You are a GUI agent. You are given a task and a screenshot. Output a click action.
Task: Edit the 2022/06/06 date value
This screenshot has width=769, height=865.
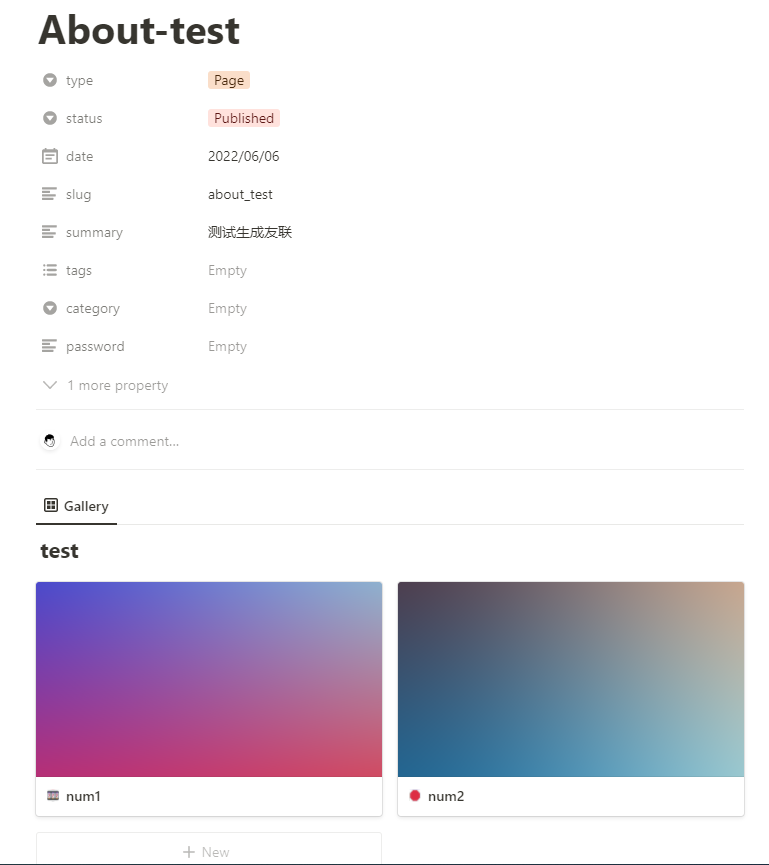(x=244, y=156)
